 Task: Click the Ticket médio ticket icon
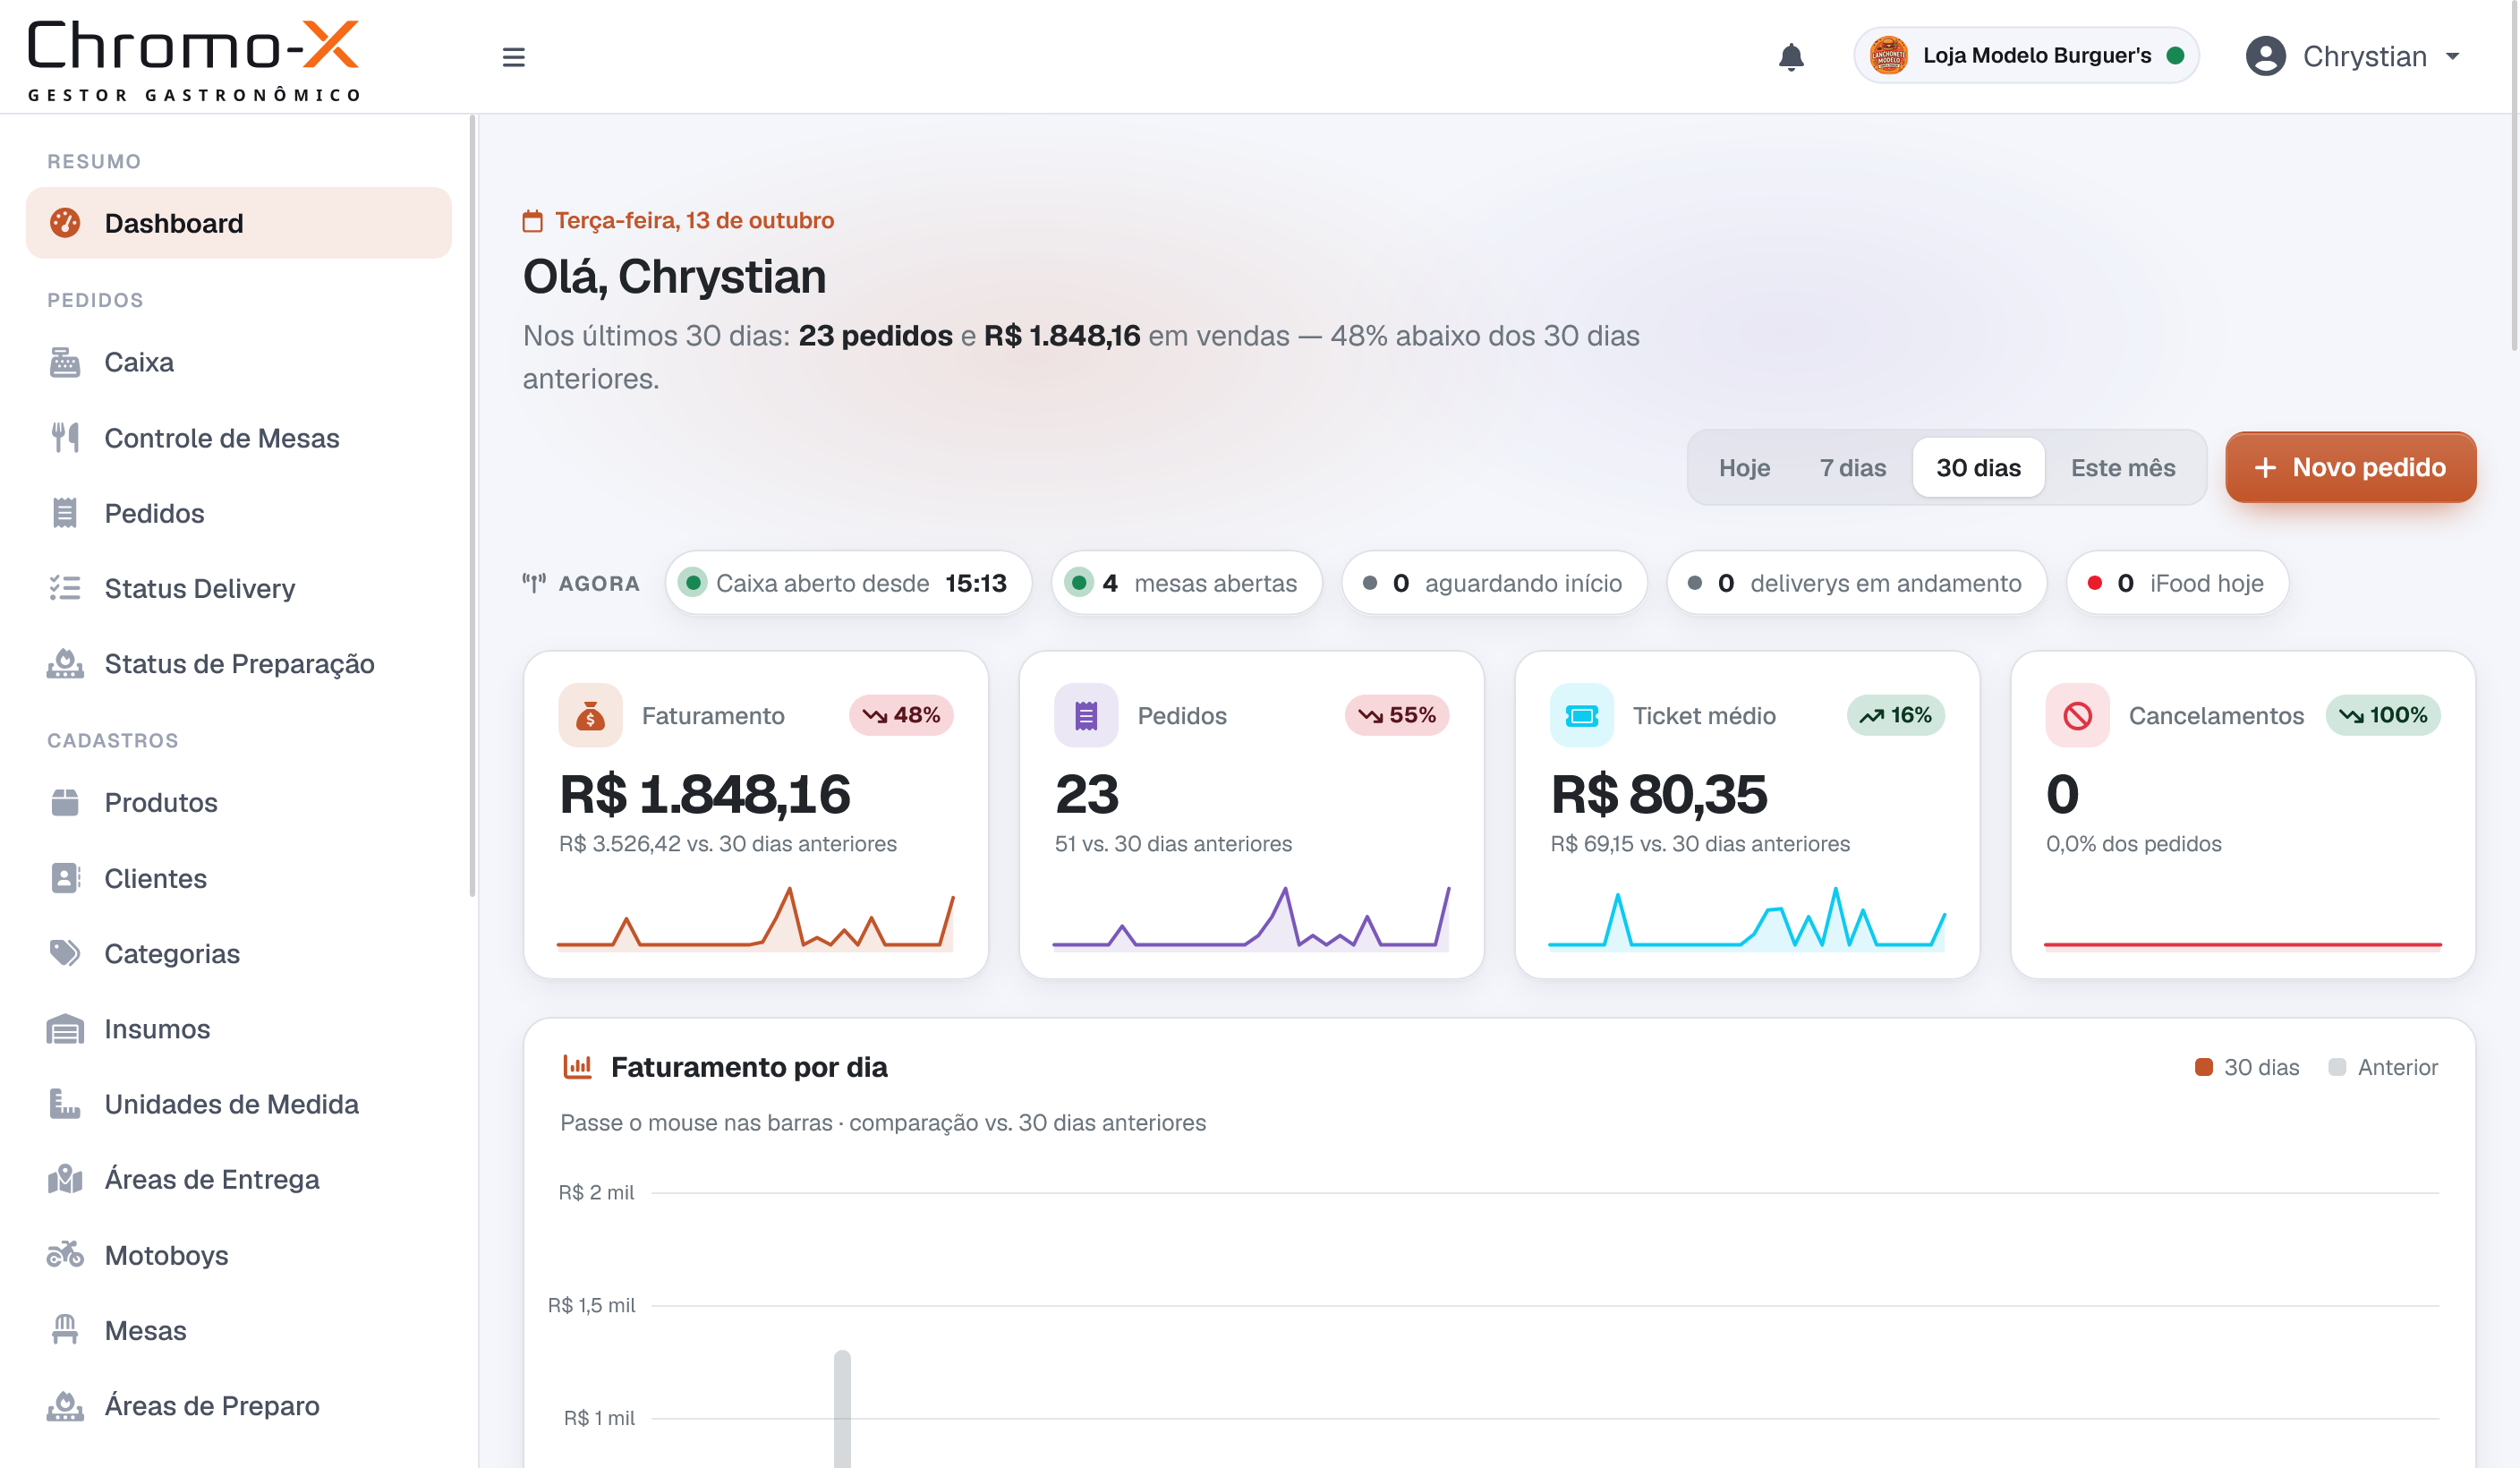pyautogui.click(x=1582, y=715)
